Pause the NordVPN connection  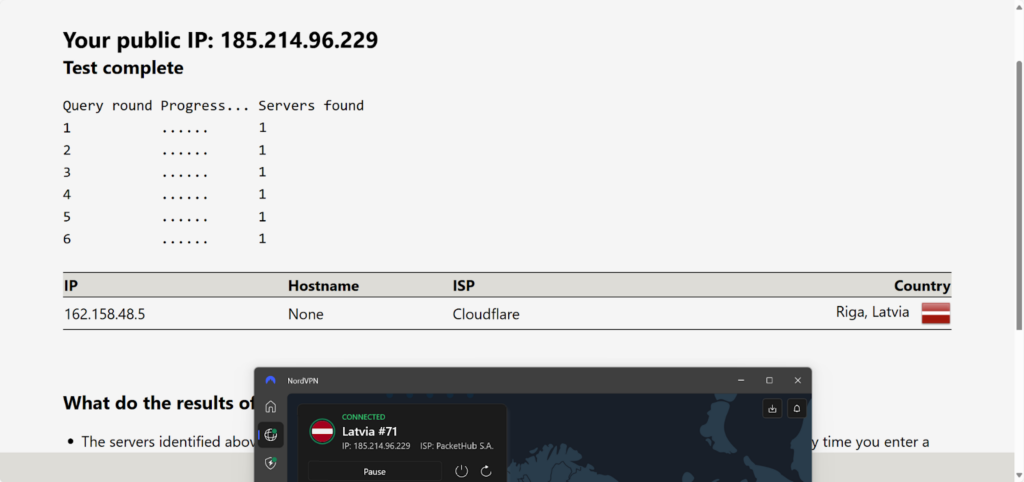375,472
